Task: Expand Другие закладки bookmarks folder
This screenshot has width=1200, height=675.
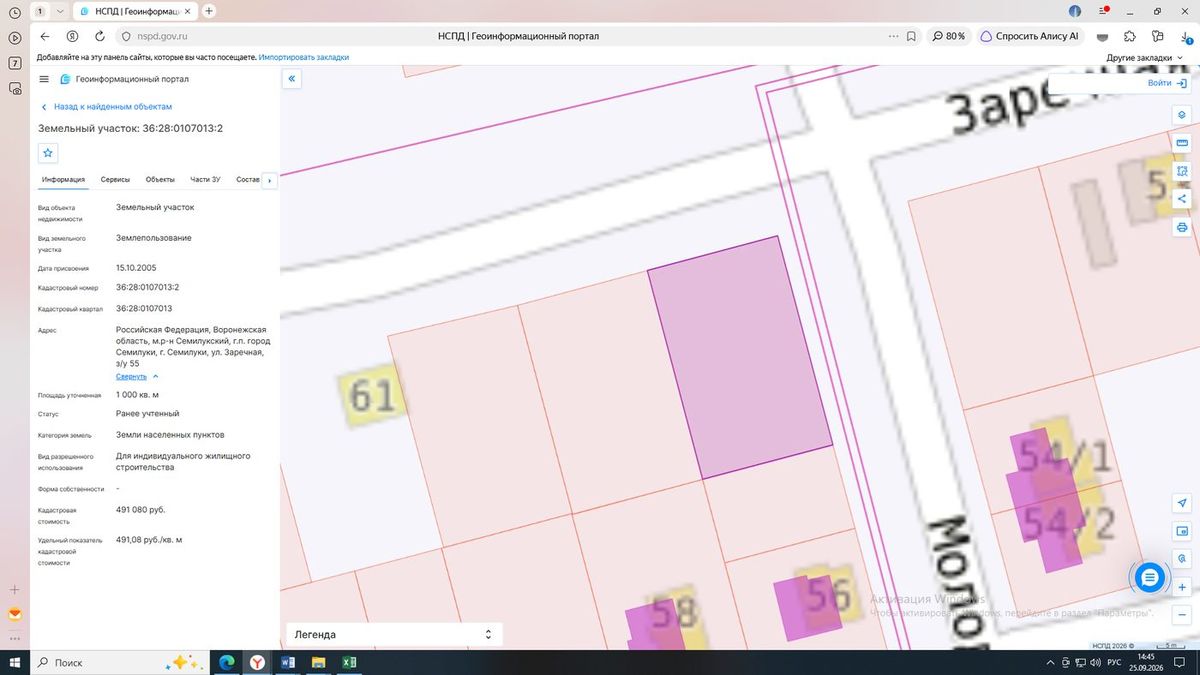Action: [x=1146, y=57]
